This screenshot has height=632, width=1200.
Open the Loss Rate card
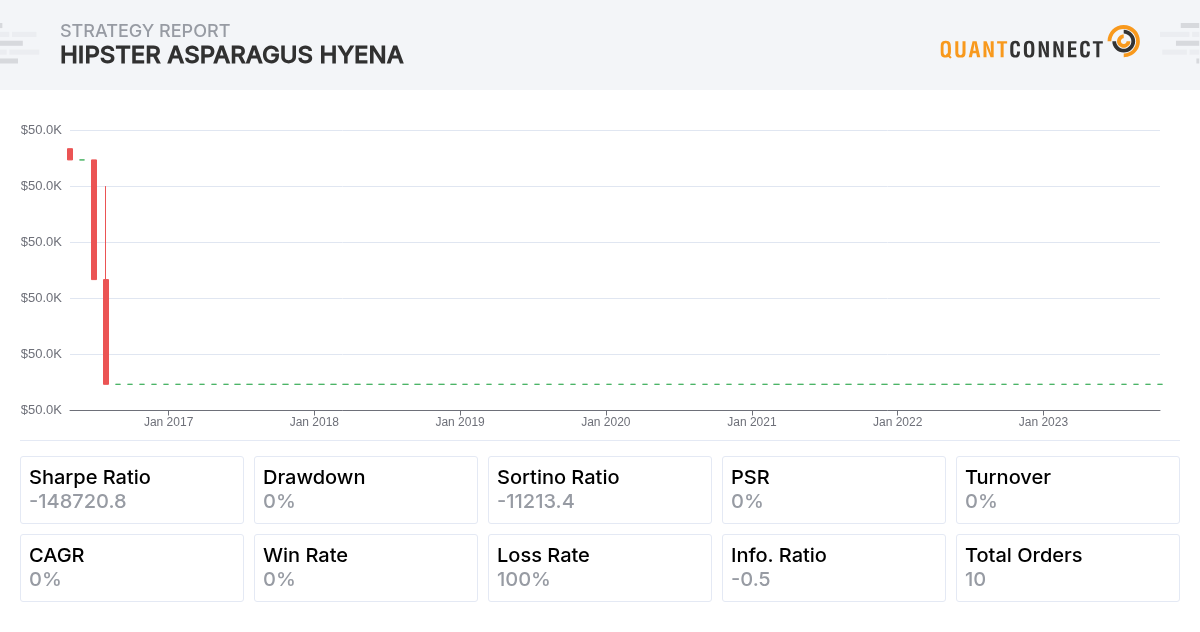[600, 568]
